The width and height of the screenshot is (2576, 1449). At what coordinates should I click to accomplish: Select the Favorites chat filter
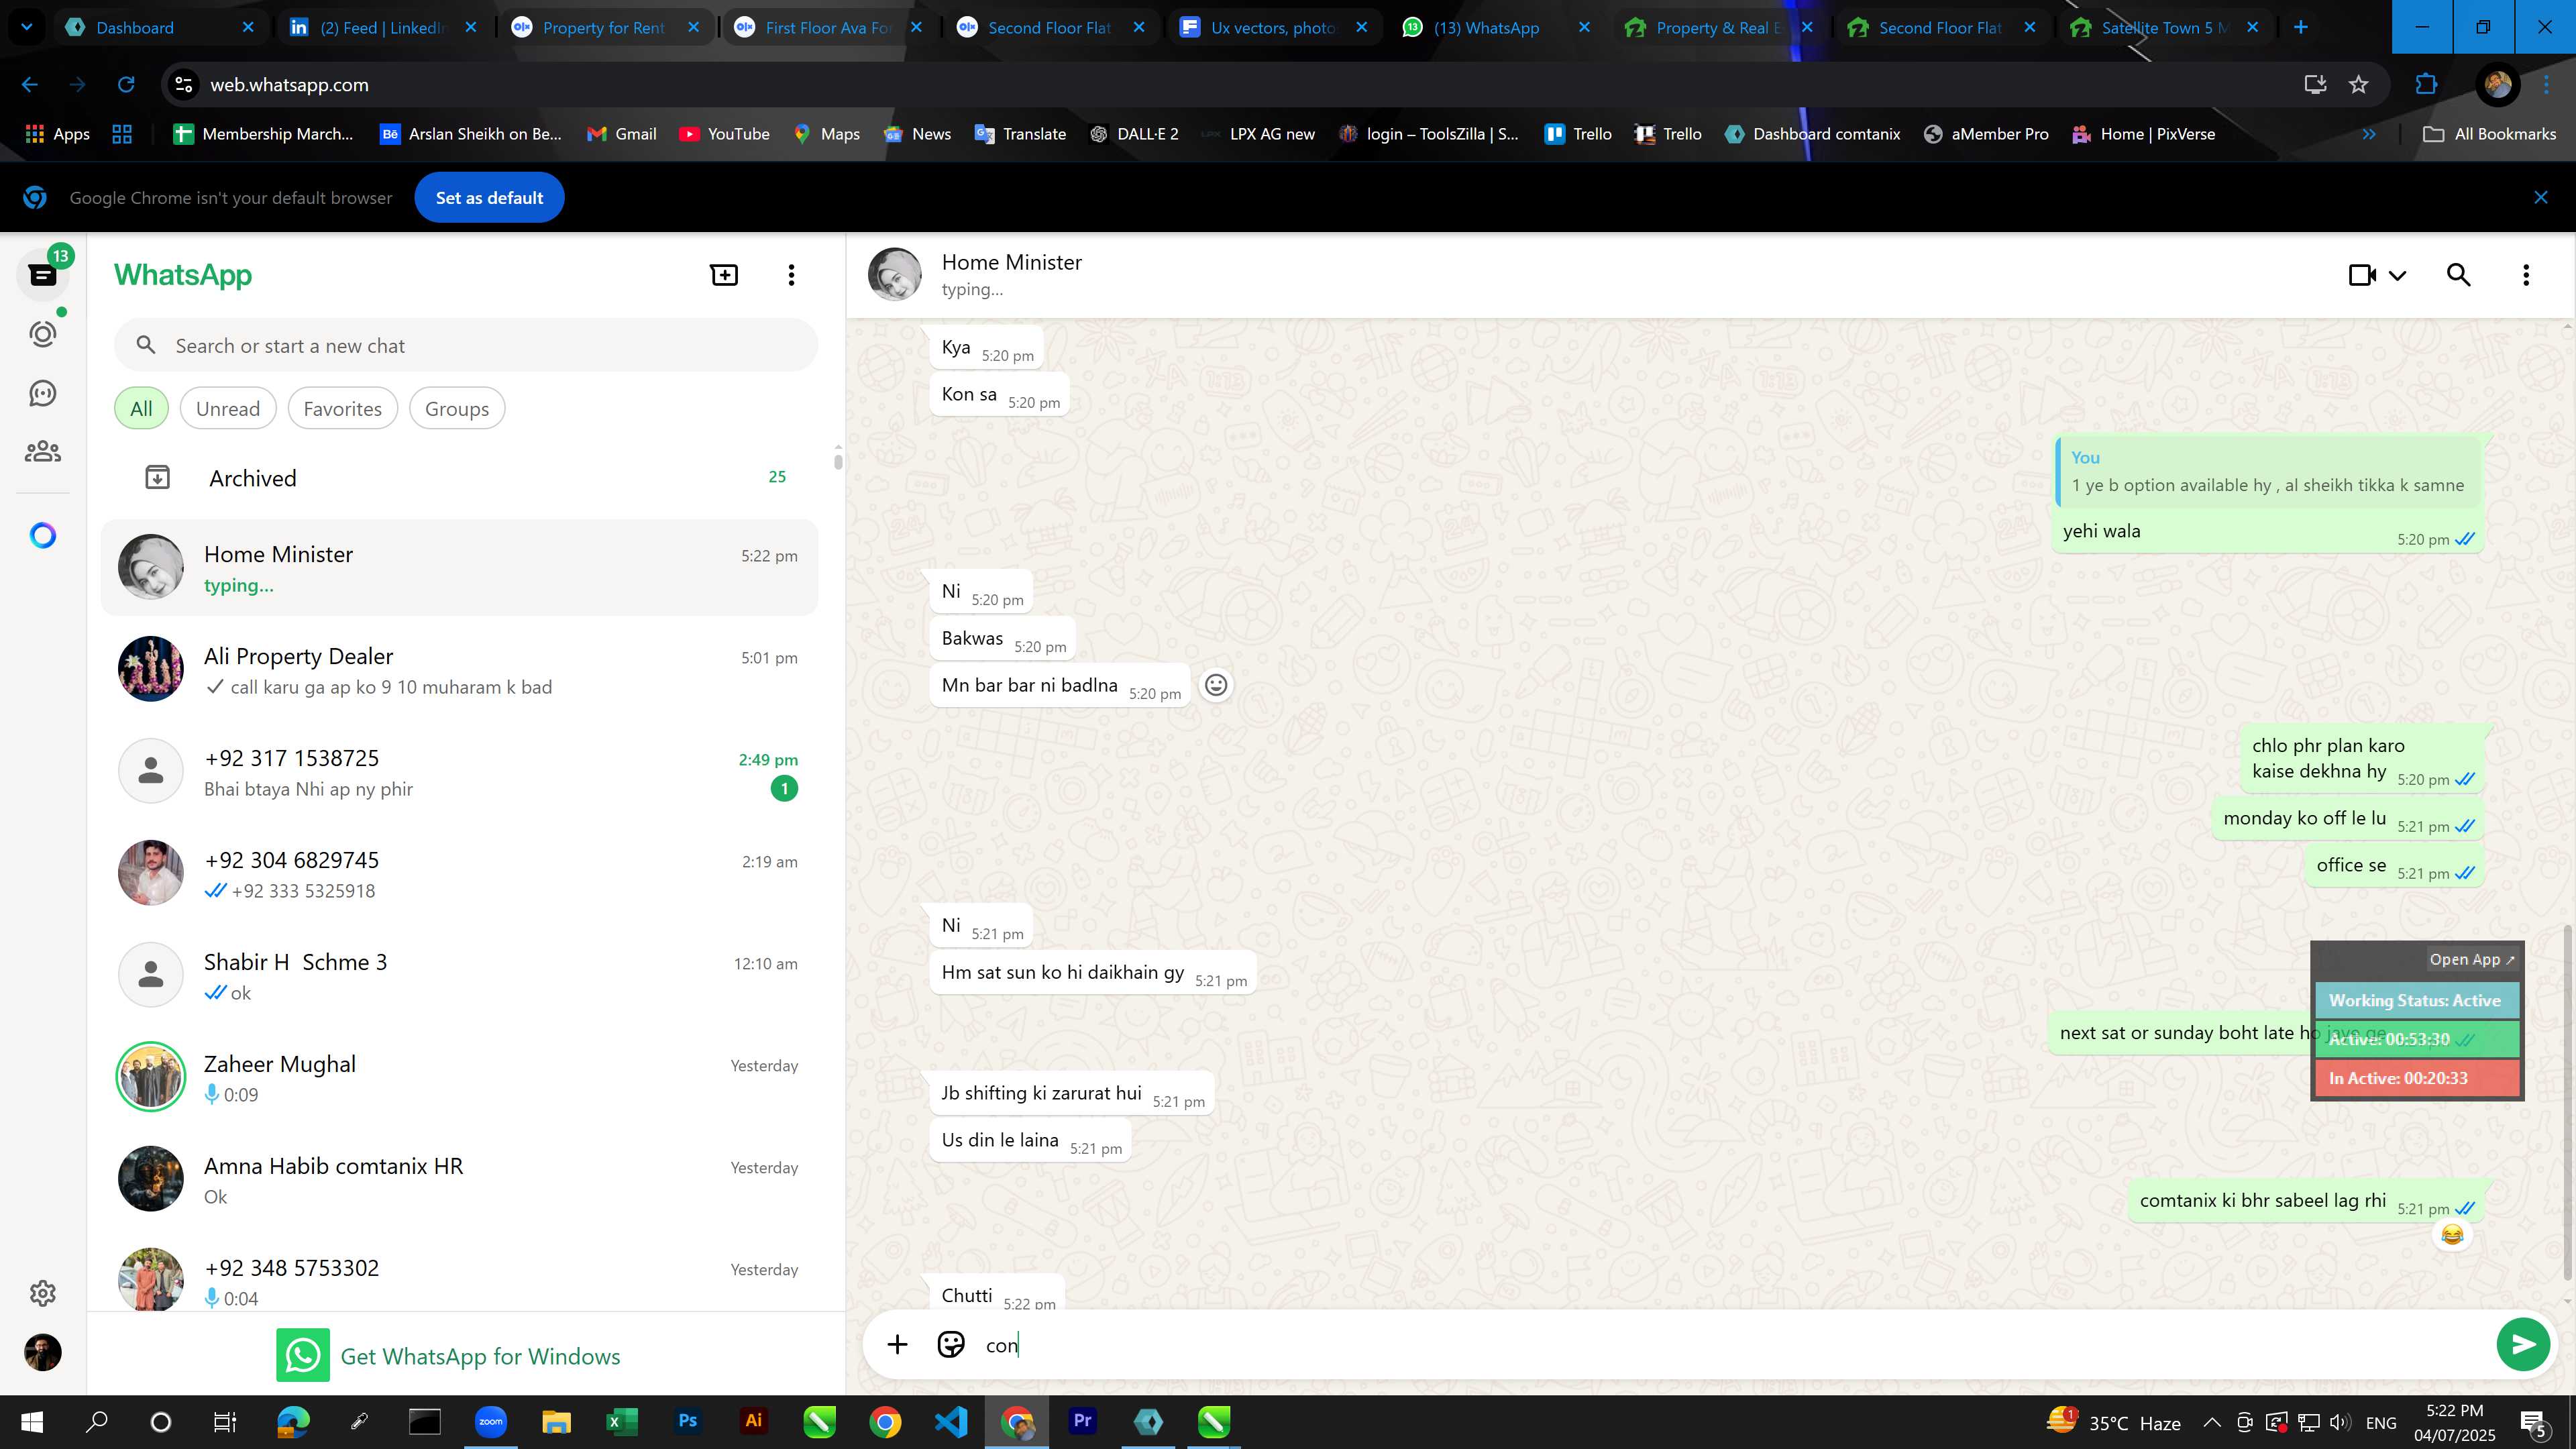(342, 409)
